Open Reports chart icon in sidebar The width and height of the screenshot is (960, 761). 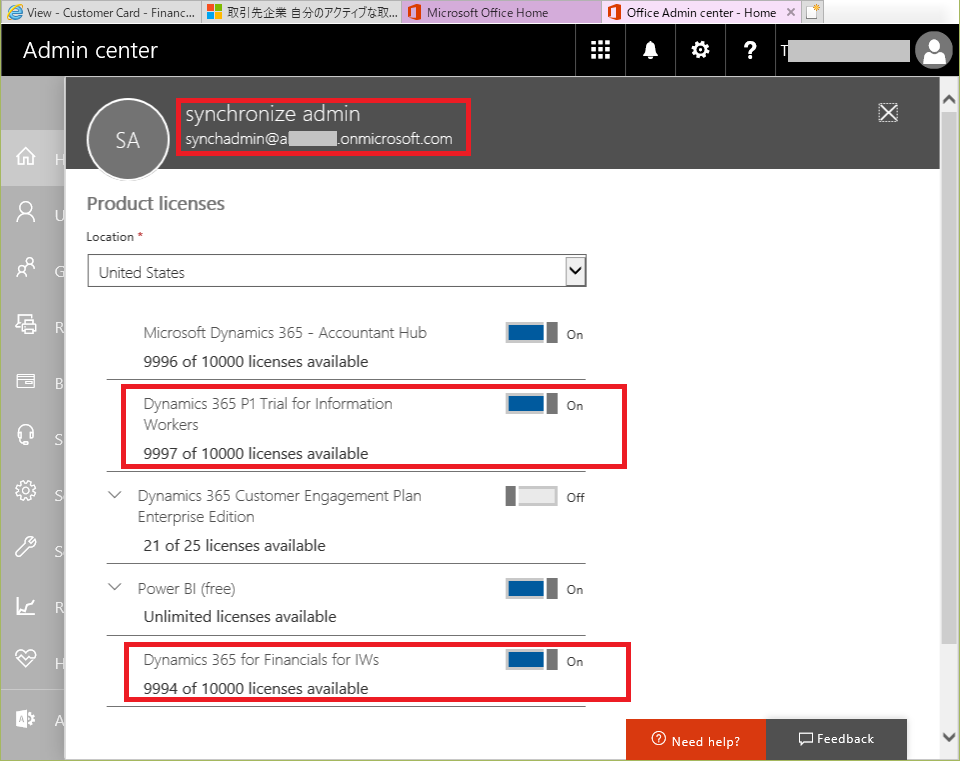[x=26, y=605]
